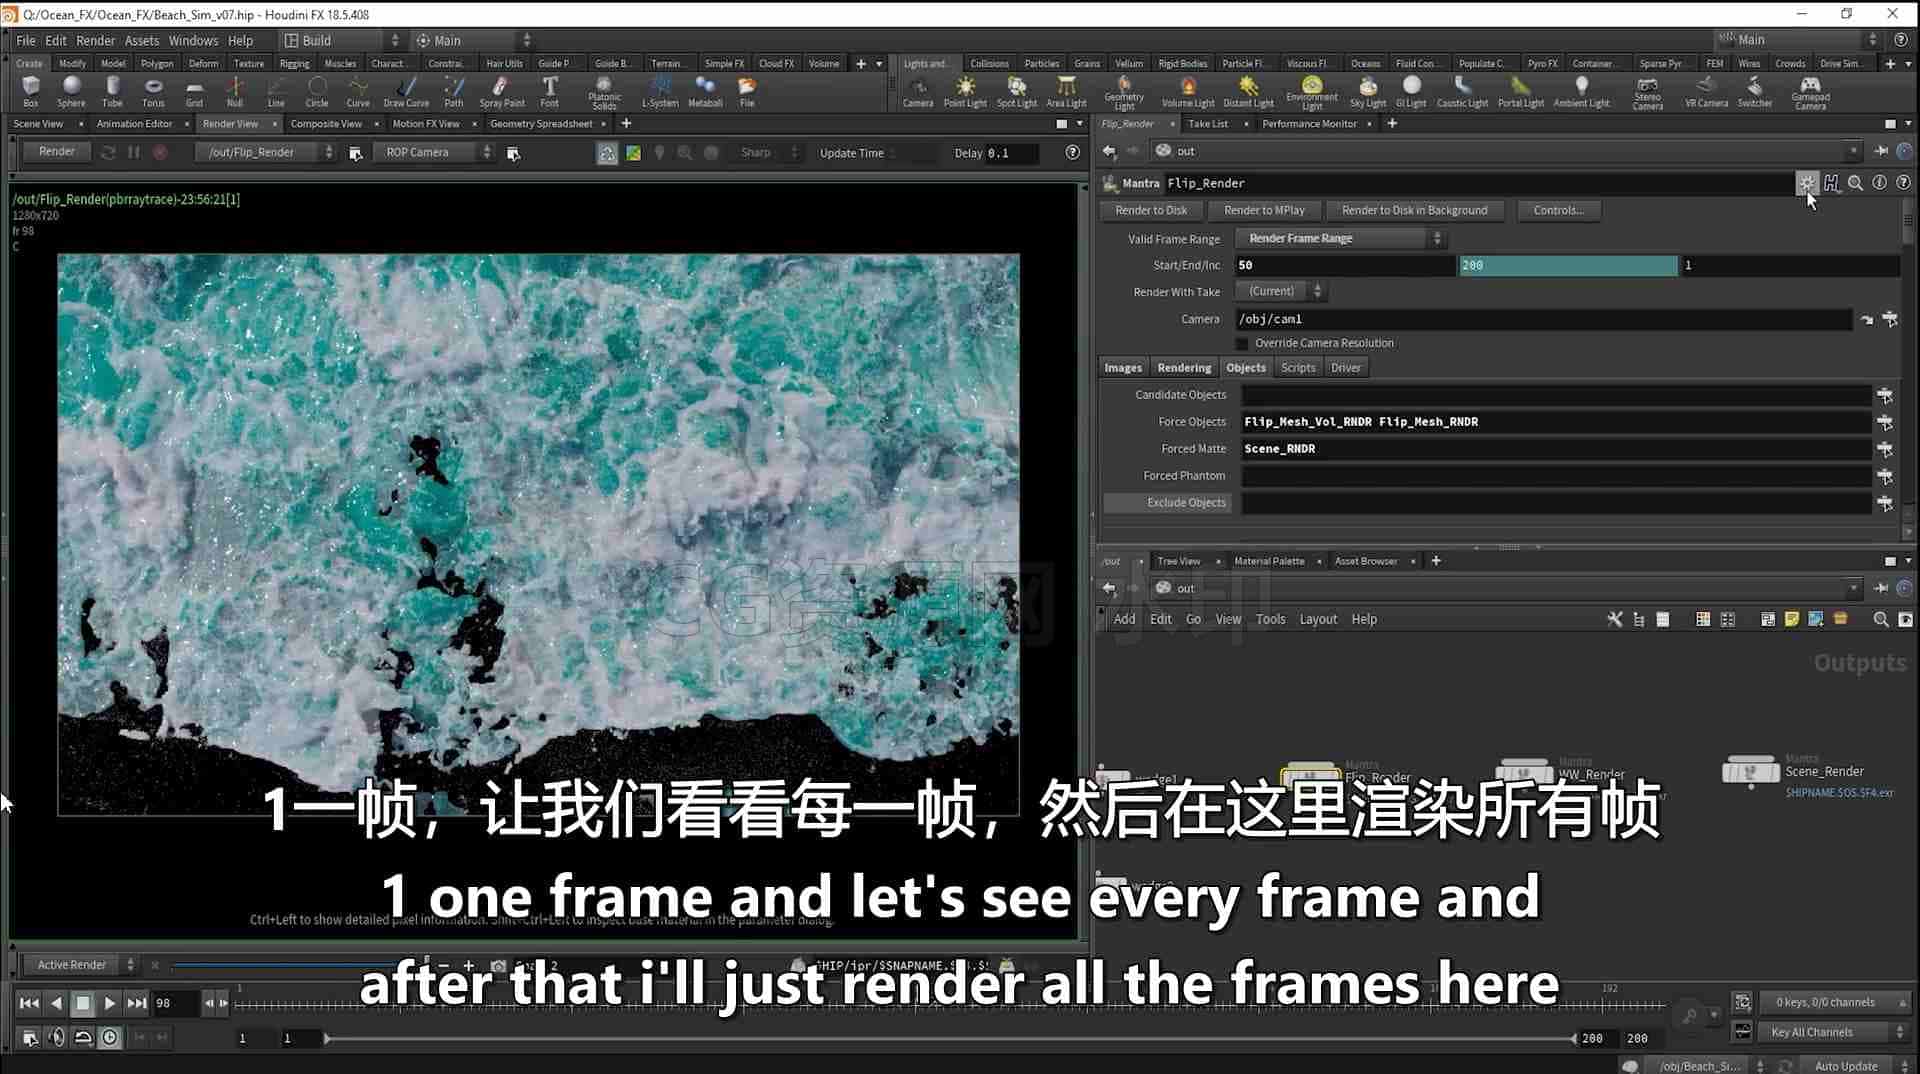The width and height of the screenshot is (1920, 1074).
Task: Select the Grid shelf tool
Action: (x=194, y=91)
